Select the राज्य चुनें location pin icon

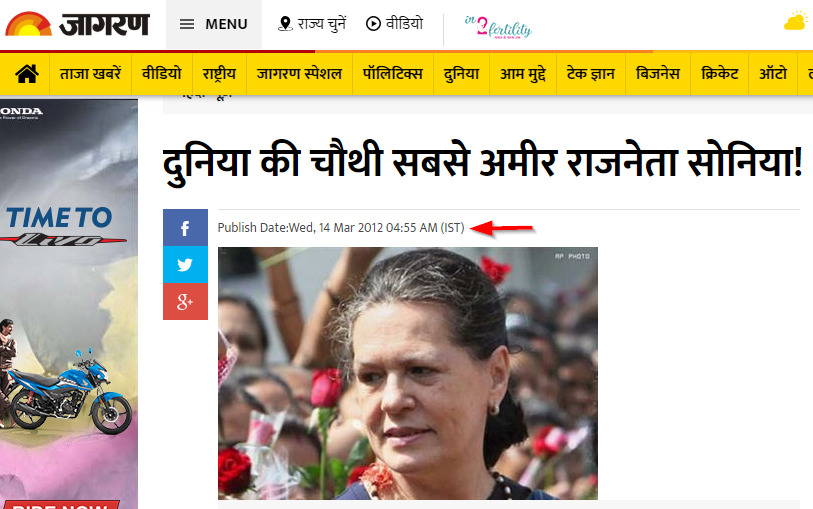click(285, 24)
